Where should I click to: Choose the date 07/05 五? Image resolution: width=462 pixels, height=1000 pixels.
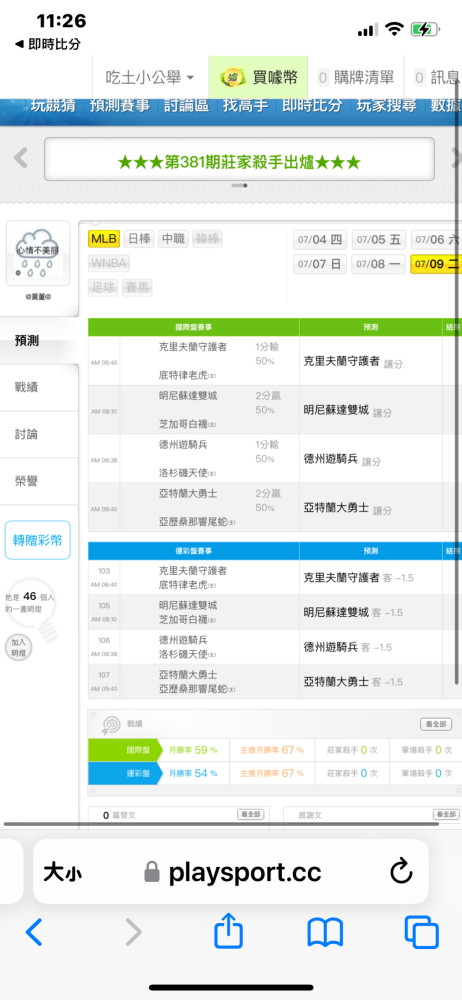tap(378, 240)
